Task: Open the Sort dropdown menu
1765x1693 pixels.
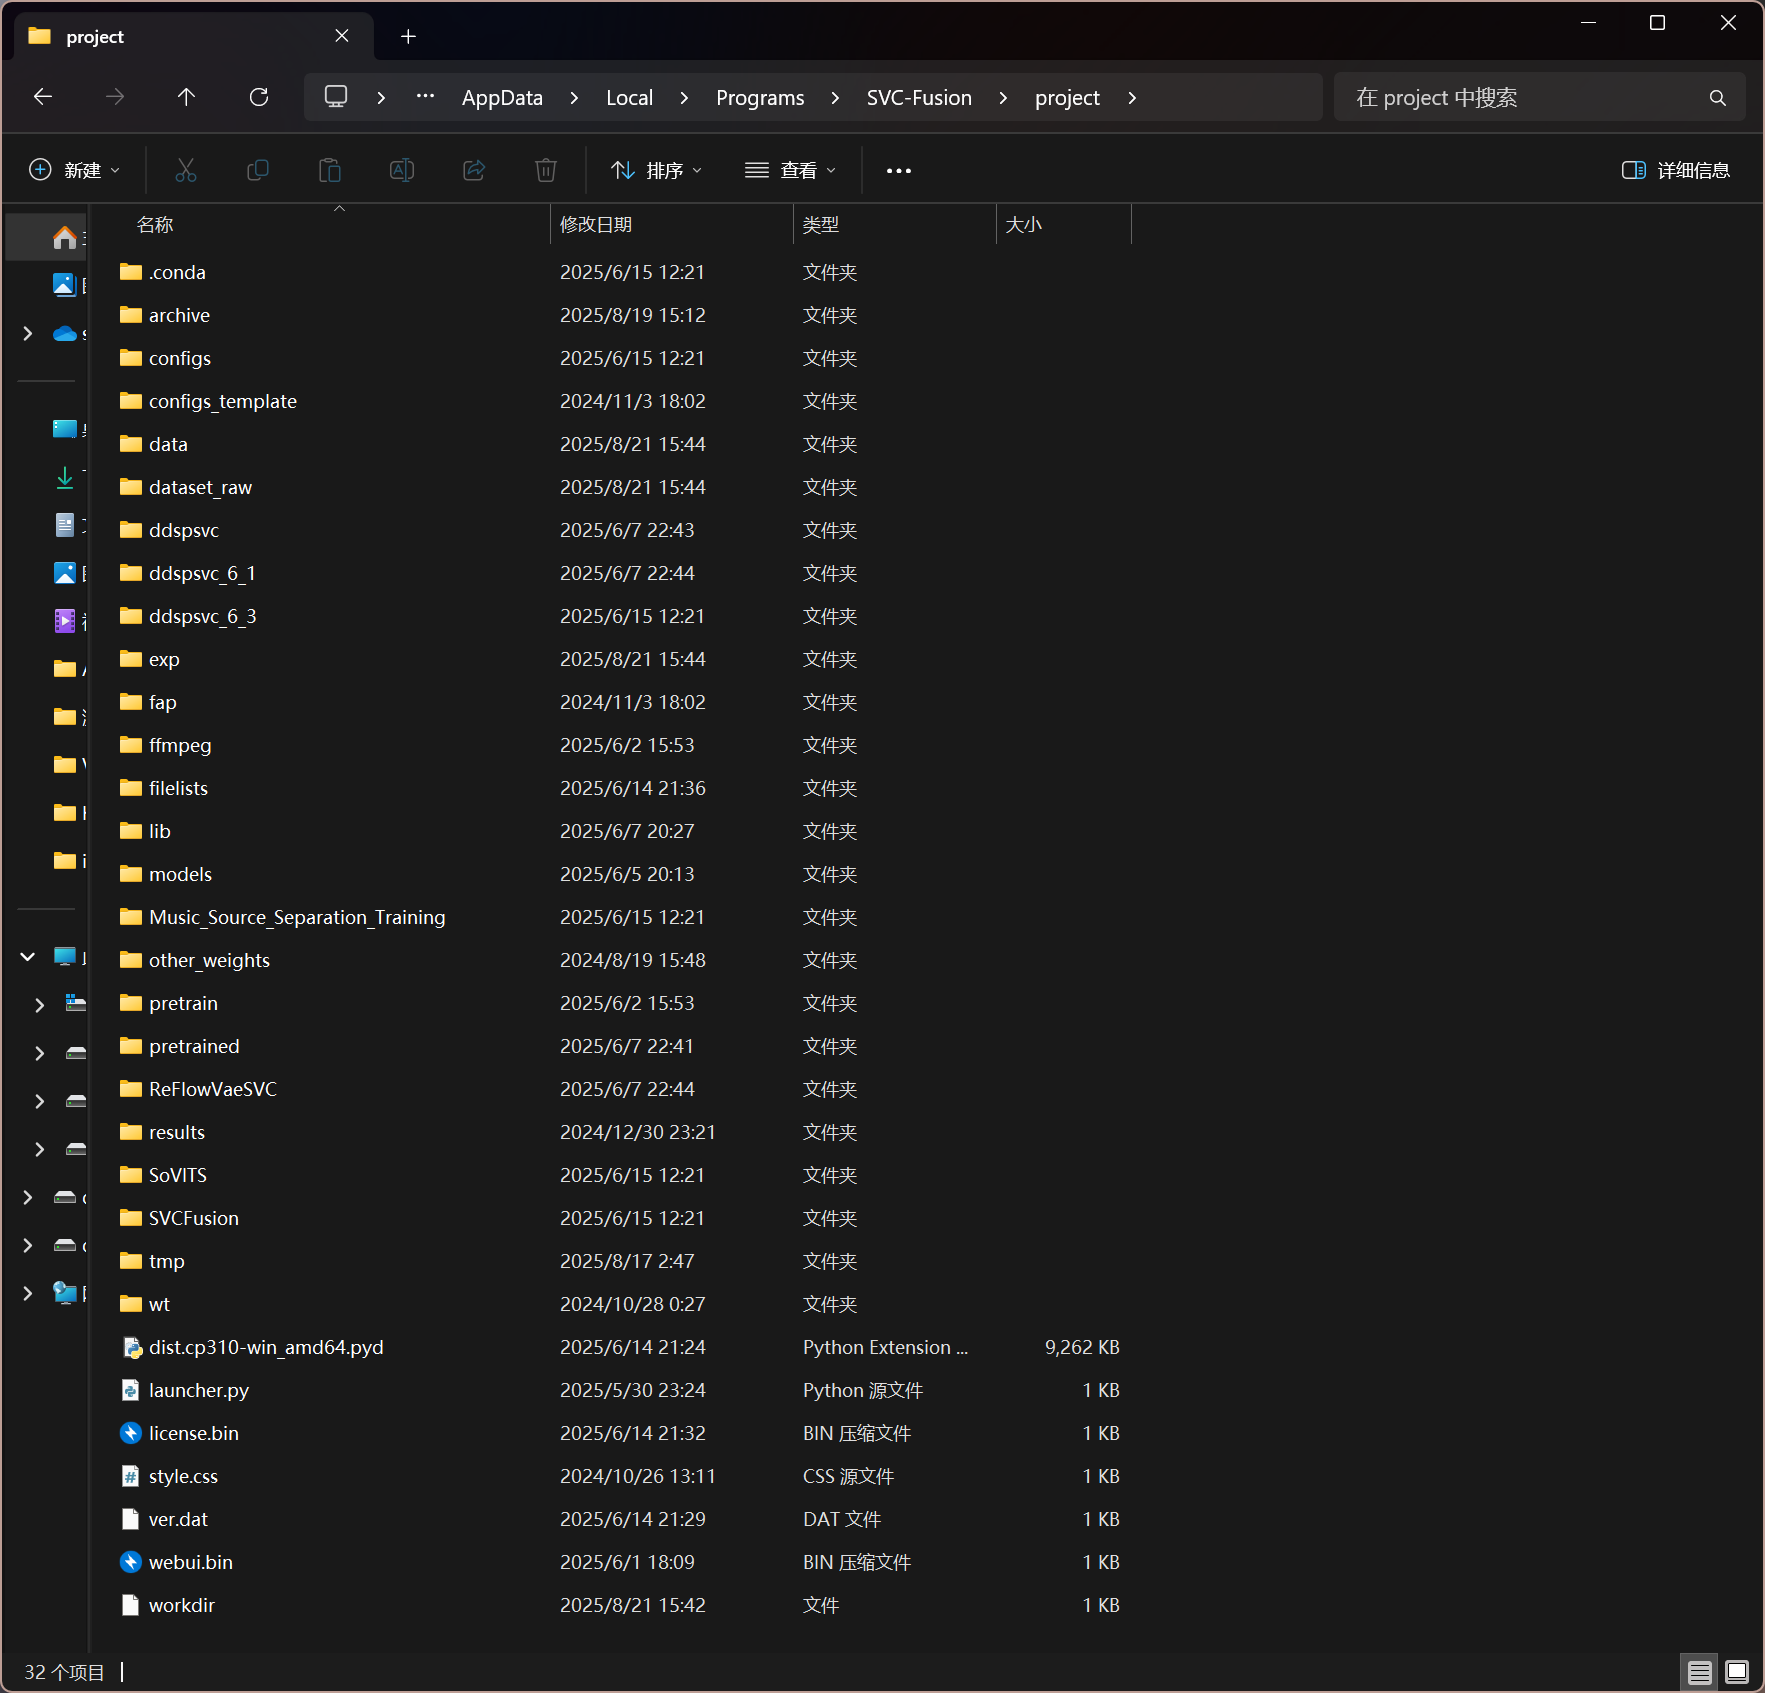Action: (x=656, y=170)
